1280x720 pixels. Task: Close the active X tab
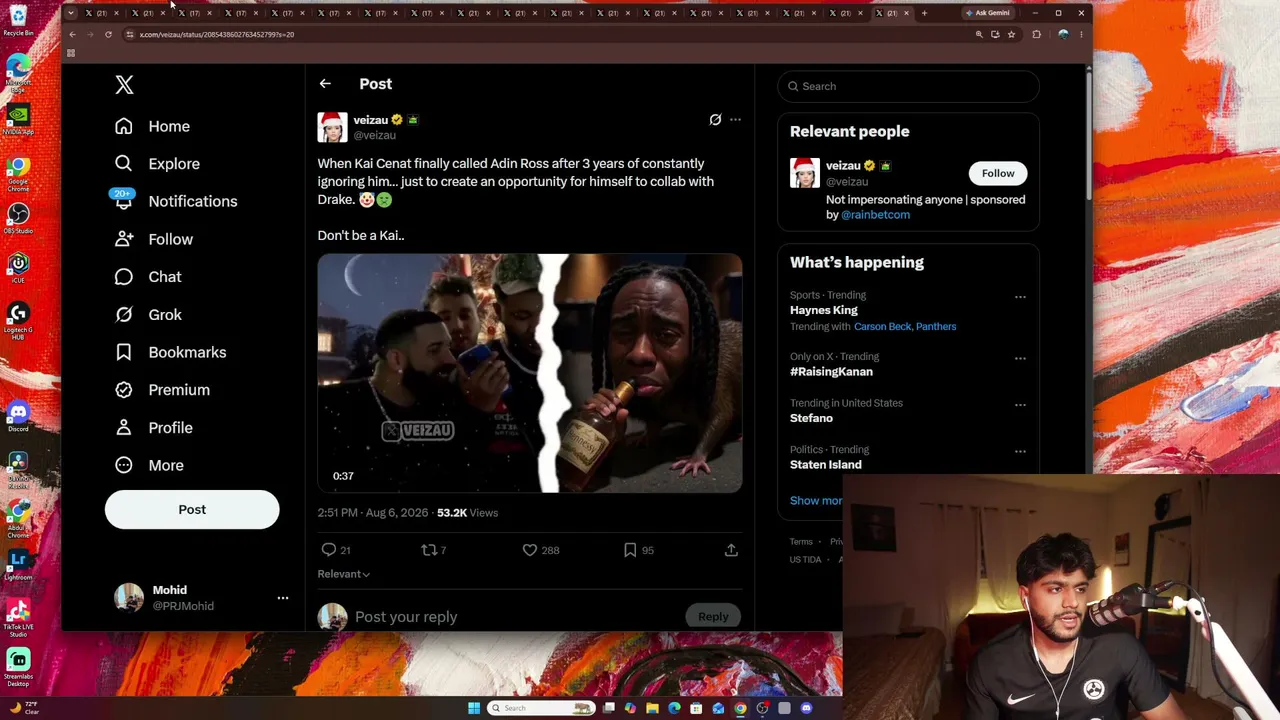[x=906, y=13]
